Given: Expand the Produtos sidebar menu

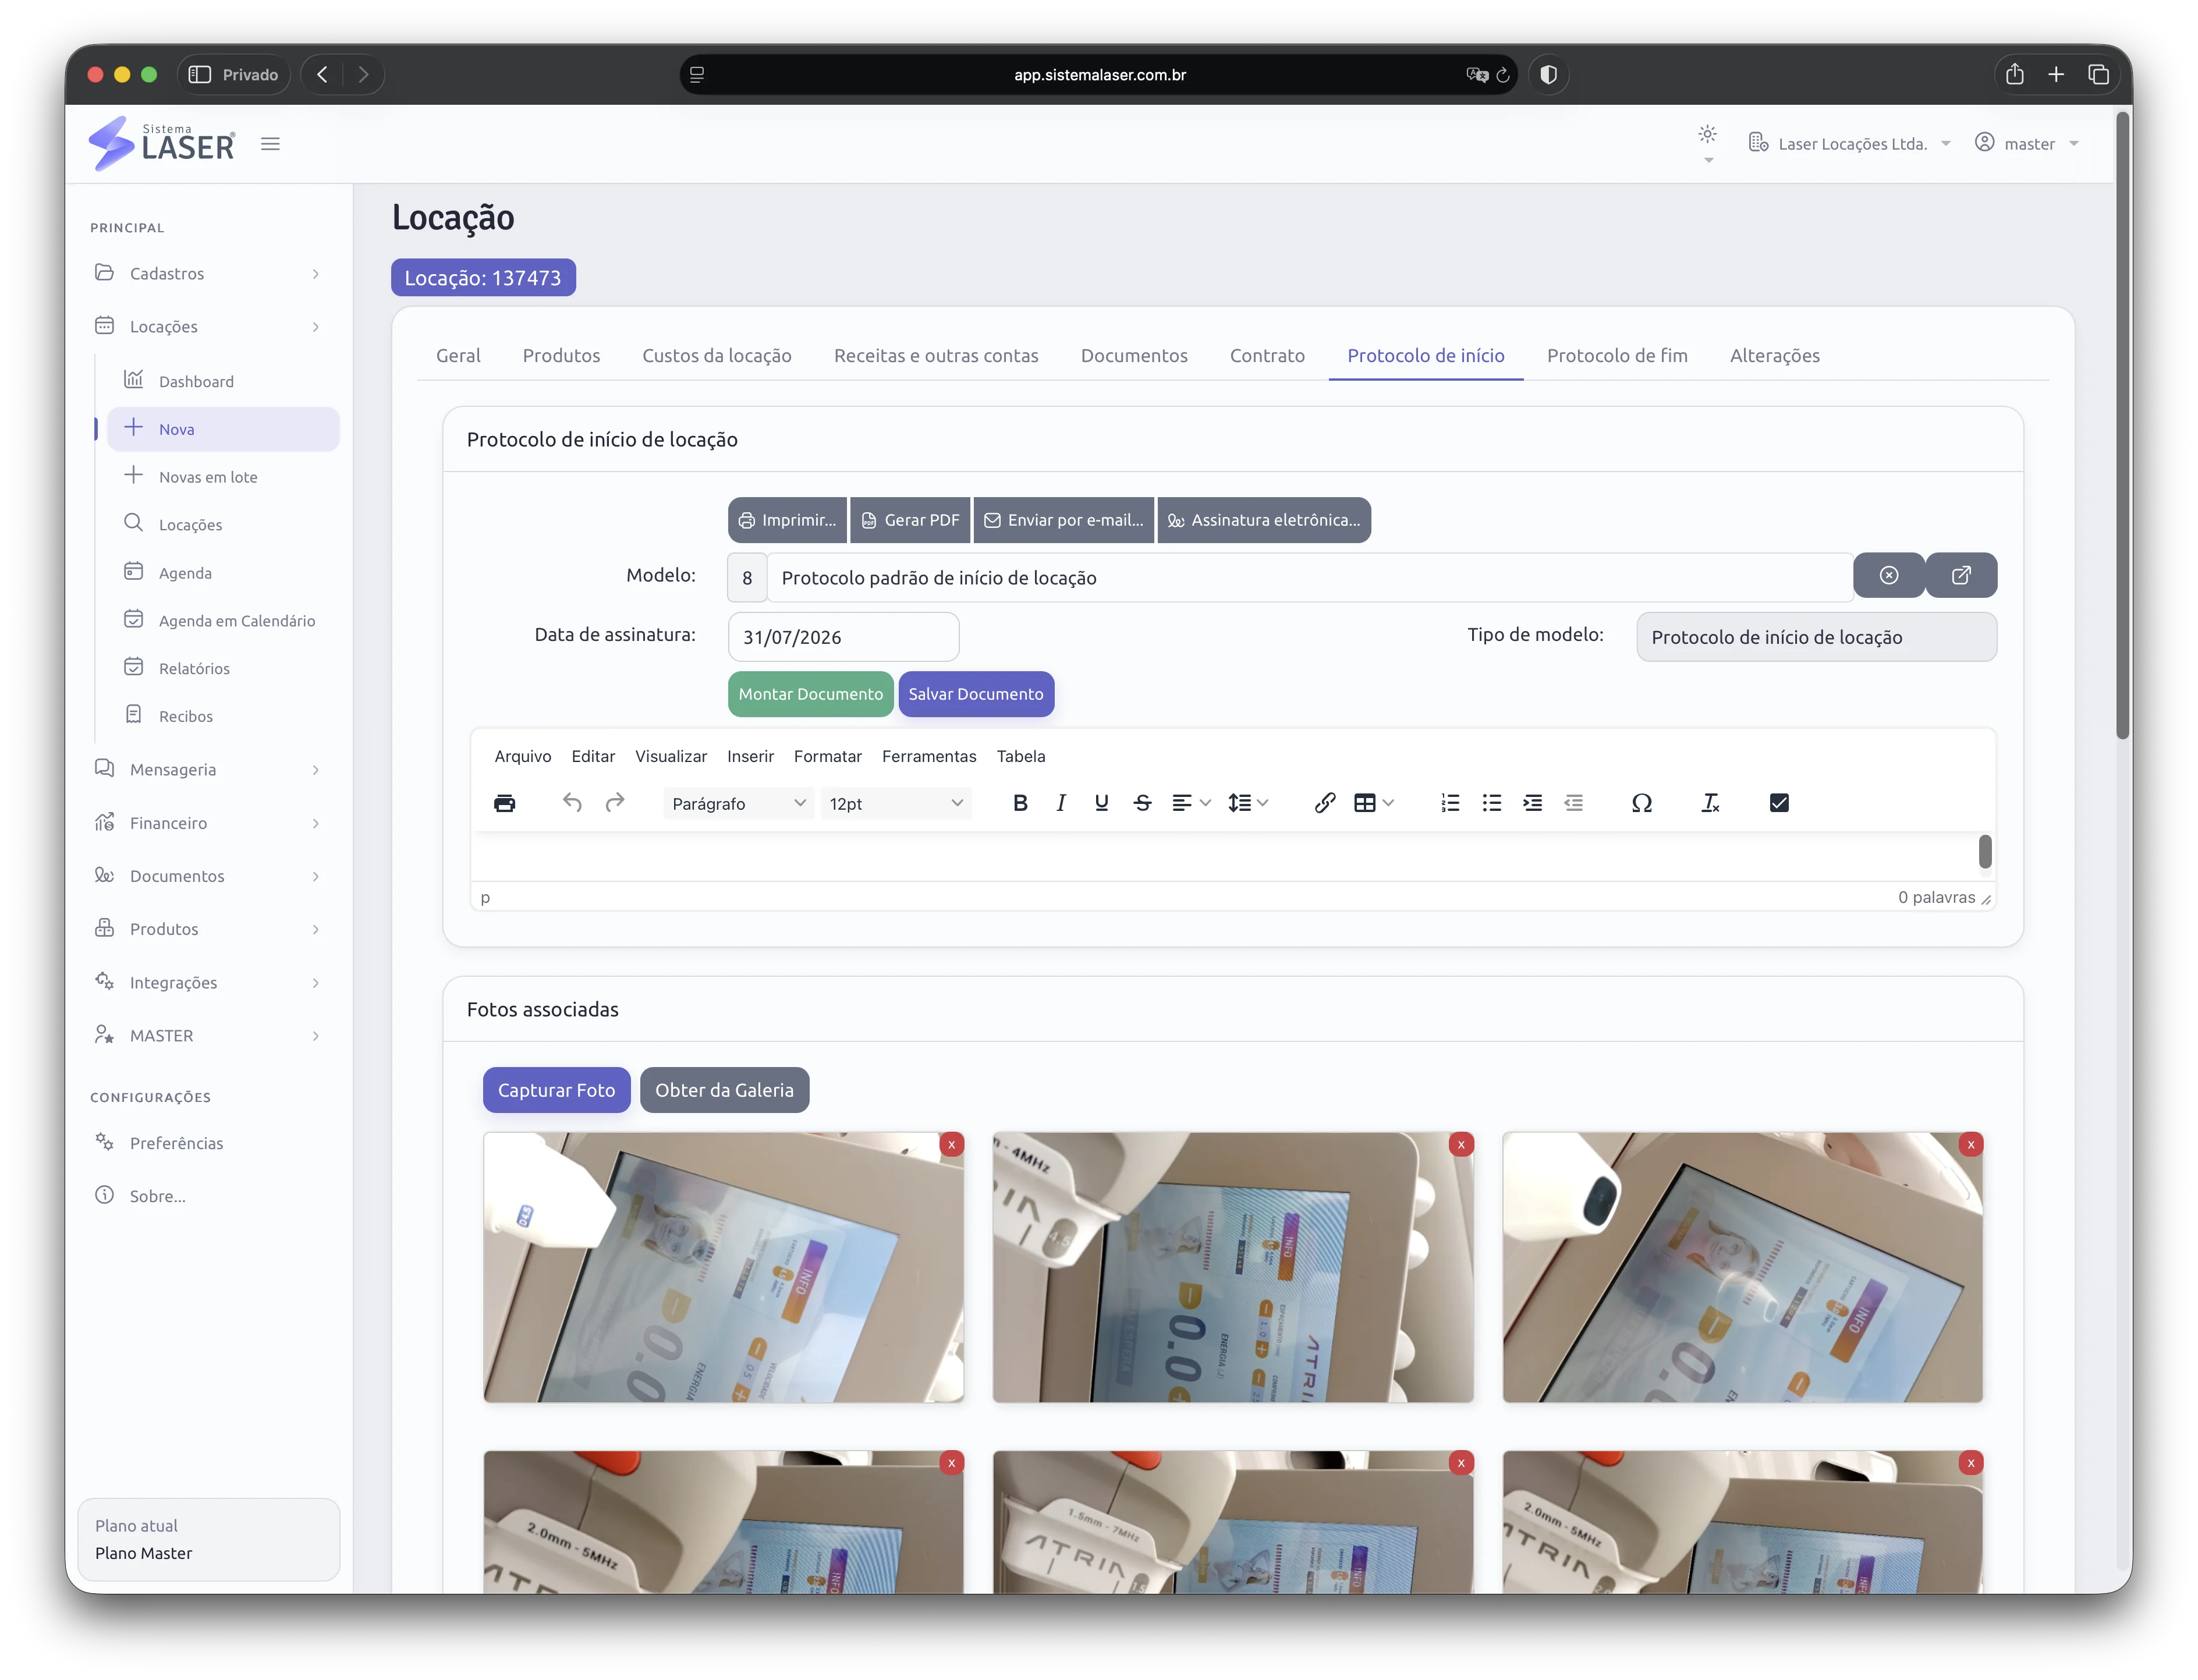Looking at the screenshot, I should coord(209,929).
